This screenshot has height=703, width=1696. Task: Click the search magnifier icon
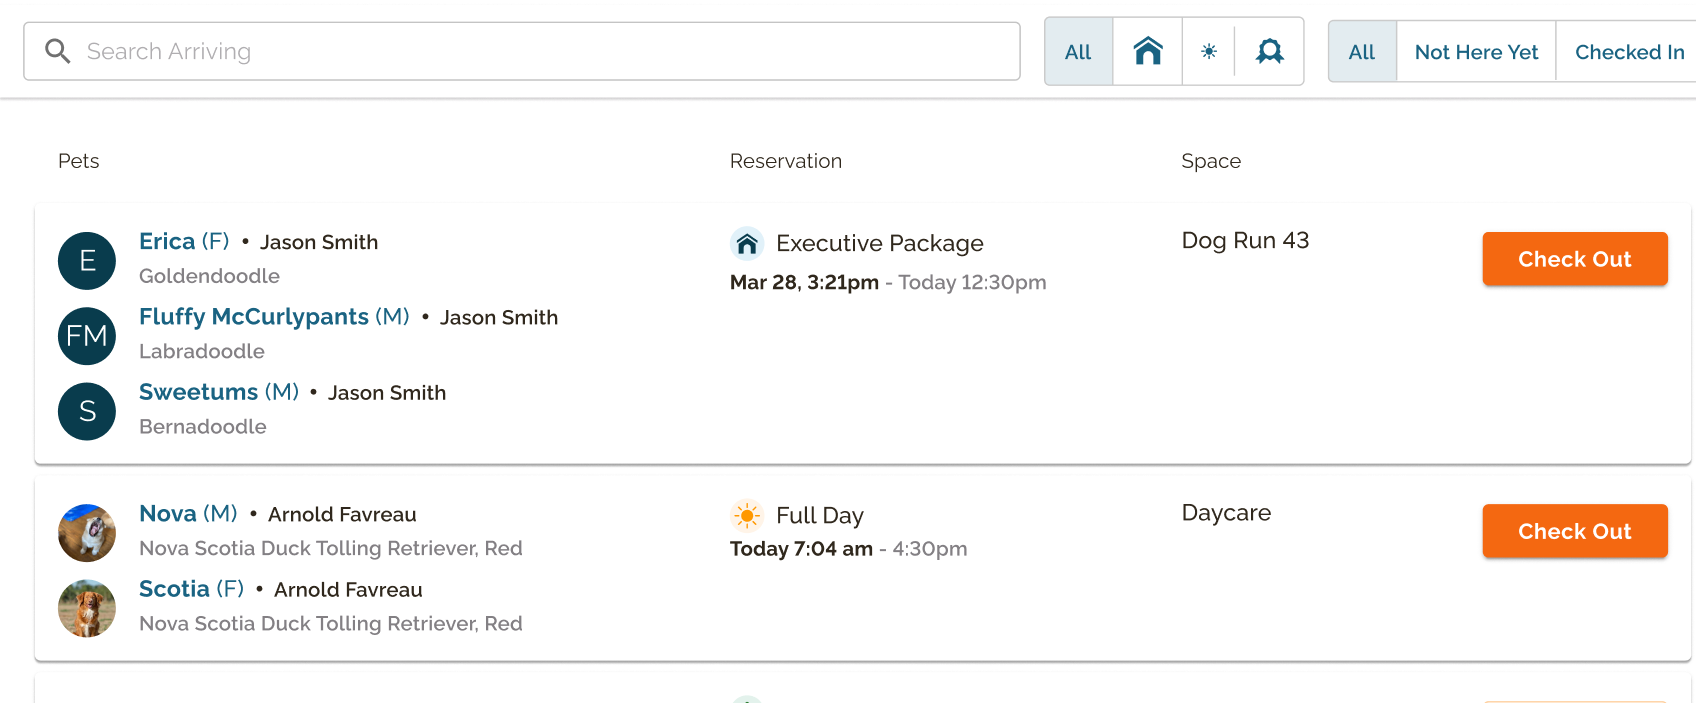point(58,51)
